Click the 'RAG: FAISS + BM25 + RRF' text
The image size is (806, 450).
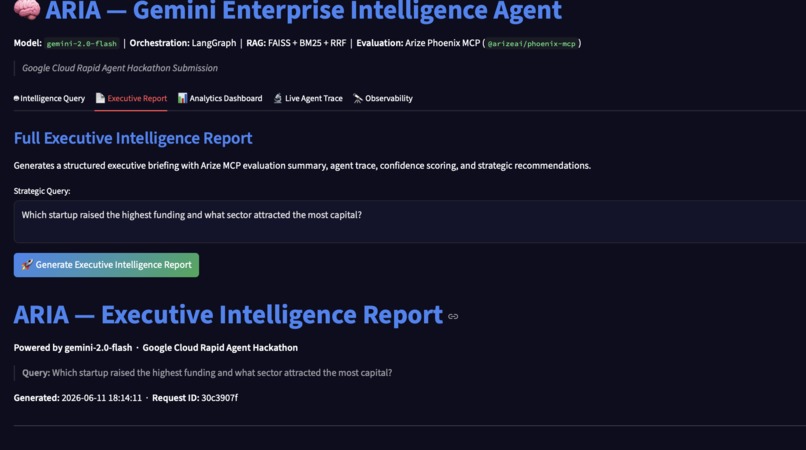point(296,43)
